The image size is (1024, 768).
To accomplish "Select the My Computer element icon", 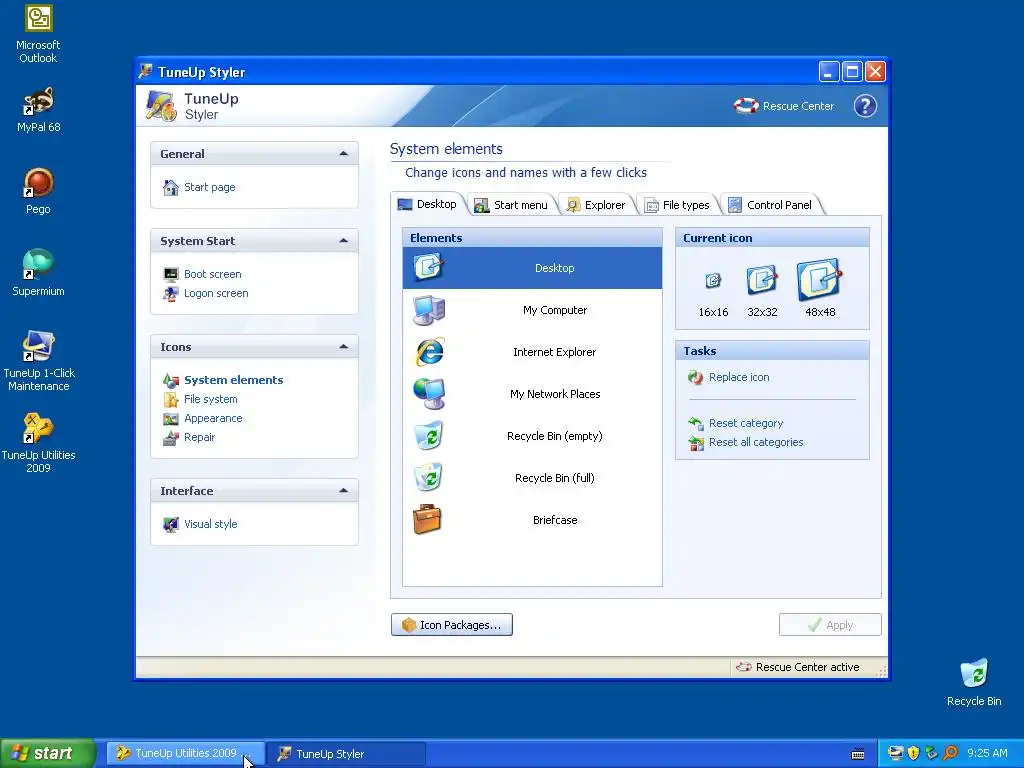I will click(x=429, y=310).
